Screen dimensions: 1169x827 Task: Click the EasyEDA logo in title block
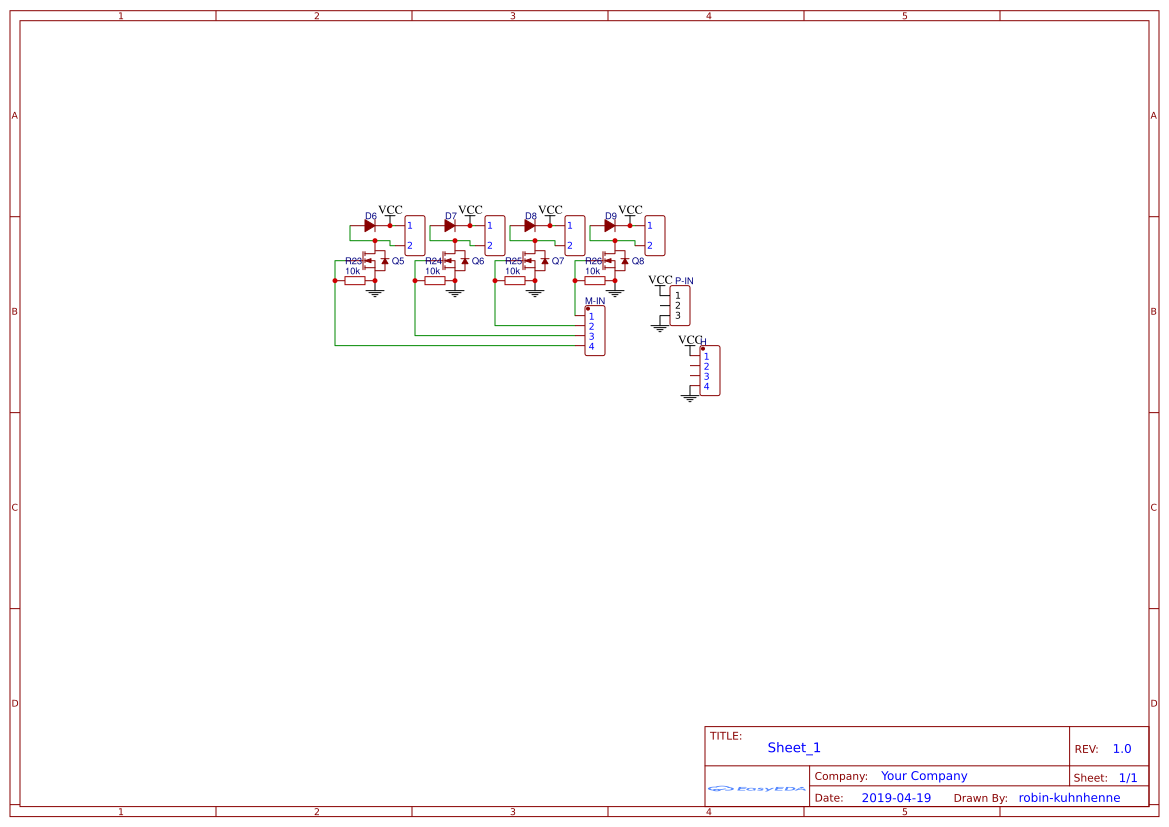pos(755,789)
